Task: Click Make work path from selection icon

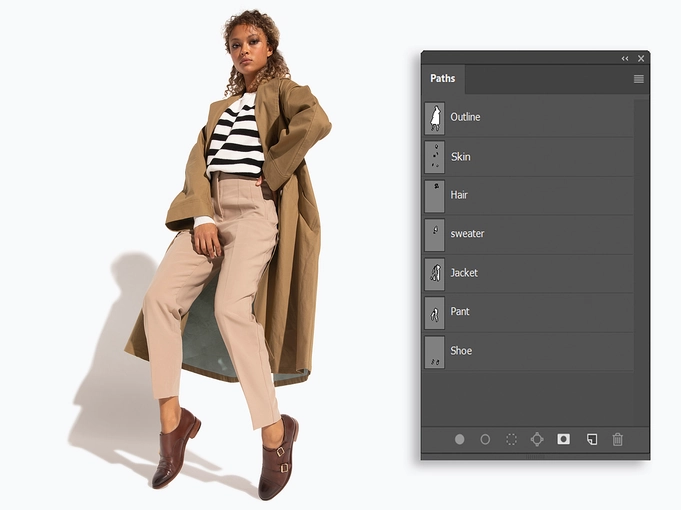Action: tap(537, 439)
